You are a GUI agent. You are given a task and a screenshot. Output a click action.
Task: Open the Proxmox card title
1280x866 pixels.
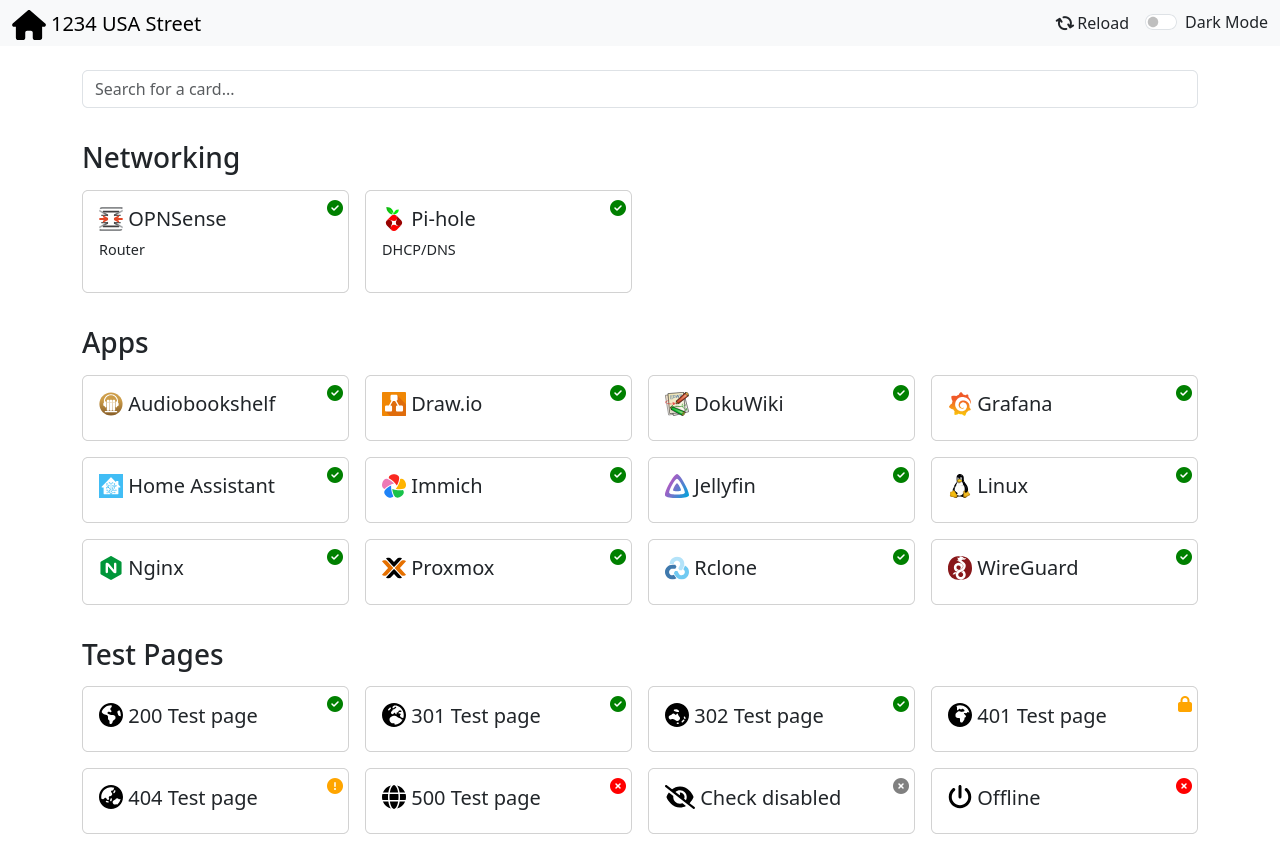(453, 568)
